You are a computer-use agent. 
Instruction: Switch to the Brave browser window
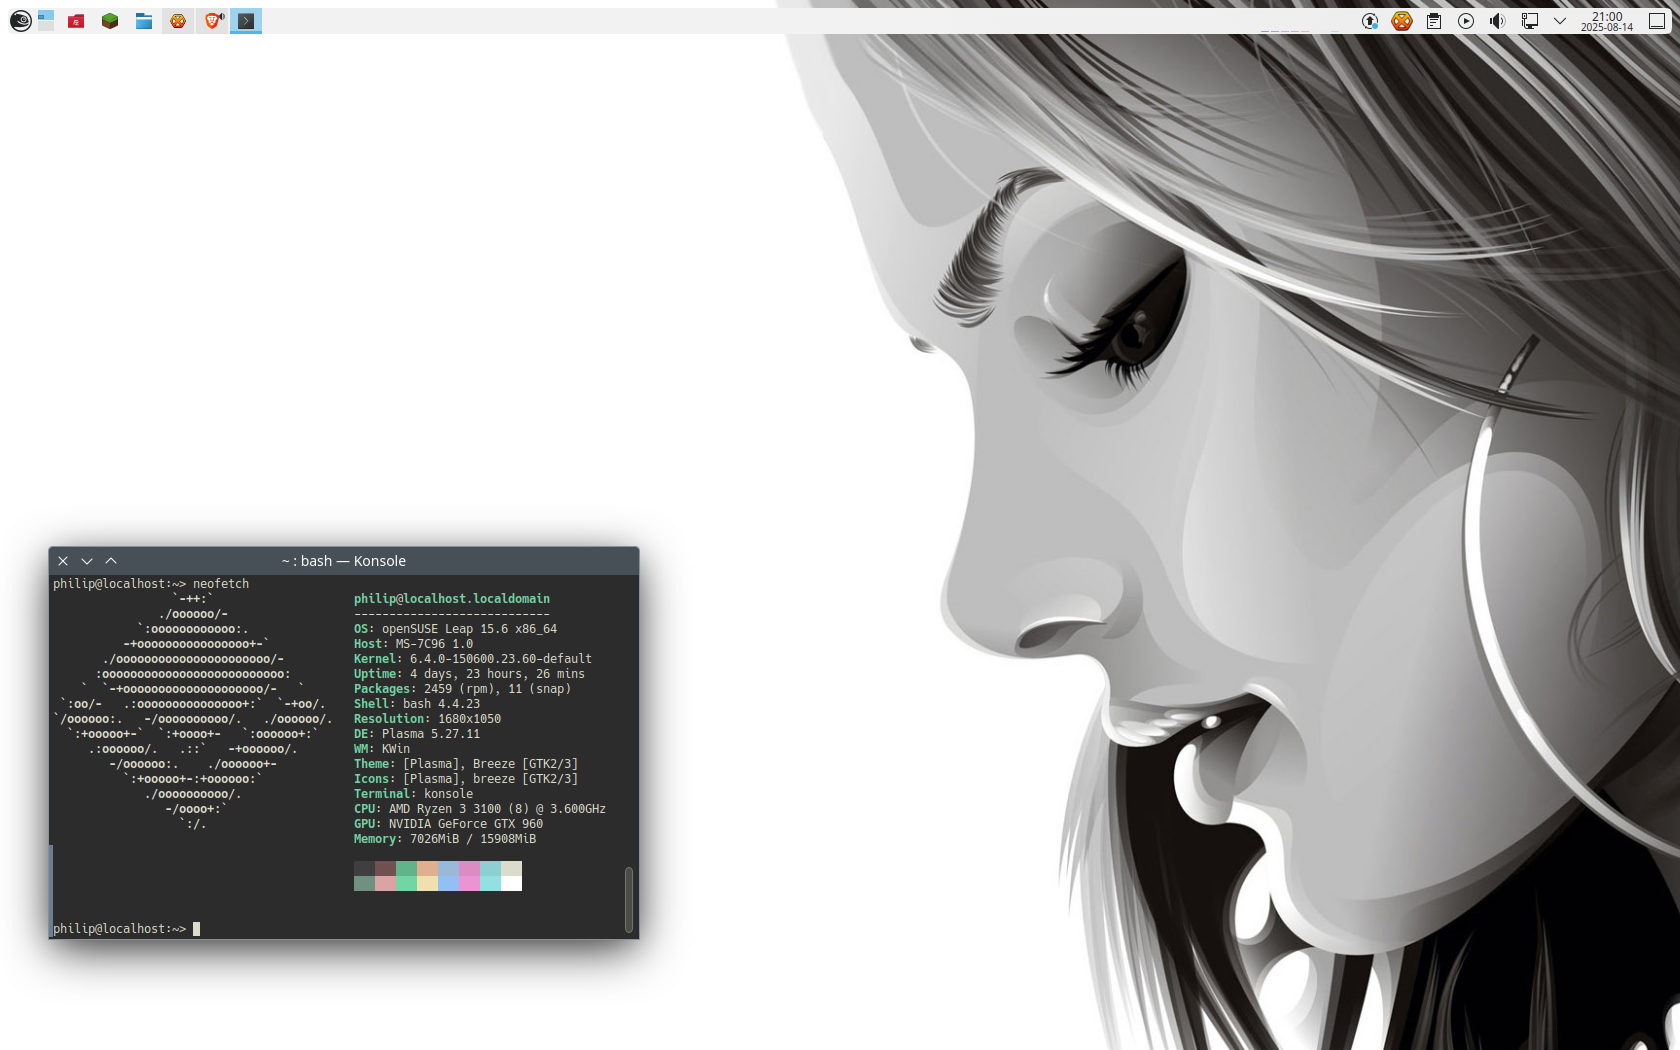(212, 21)
